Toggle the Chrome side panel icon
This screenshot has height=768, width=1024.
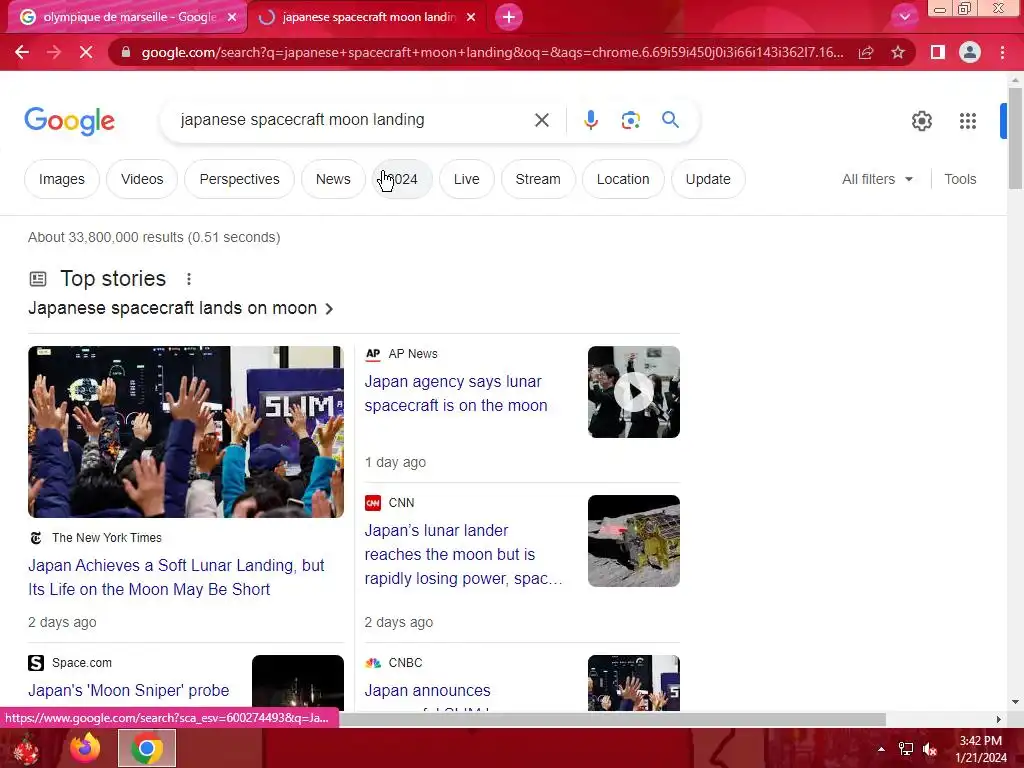tap(938, 52)
